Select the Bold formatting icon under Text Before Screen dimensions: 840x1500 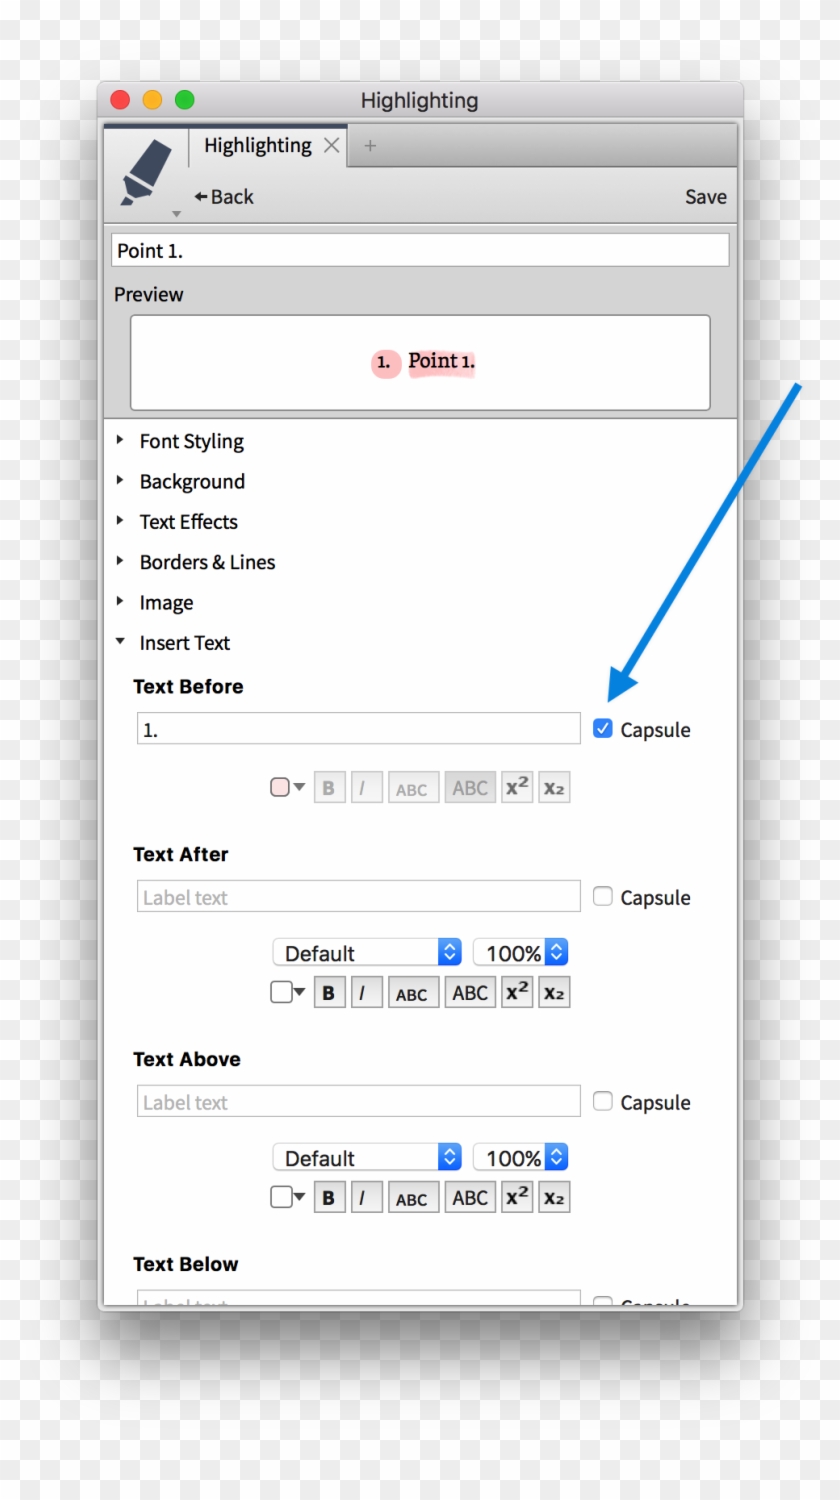[x=329, y=787]
